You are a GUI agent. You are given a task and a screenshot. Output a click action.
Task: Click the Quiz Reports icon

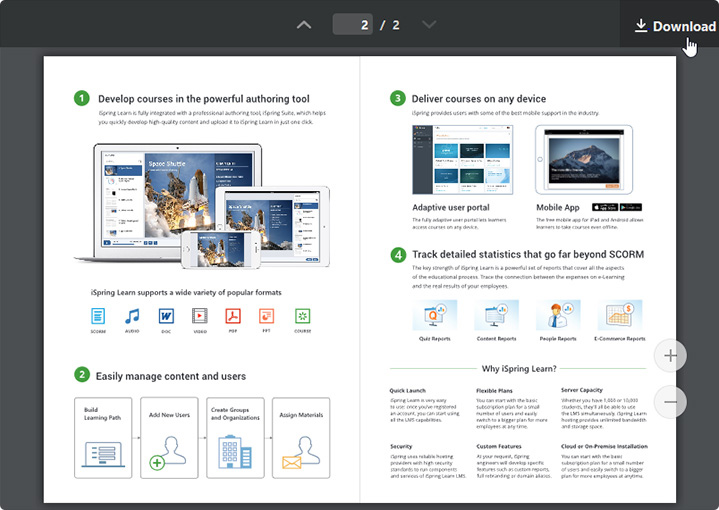pyautogui.click(x=435, y=315)
